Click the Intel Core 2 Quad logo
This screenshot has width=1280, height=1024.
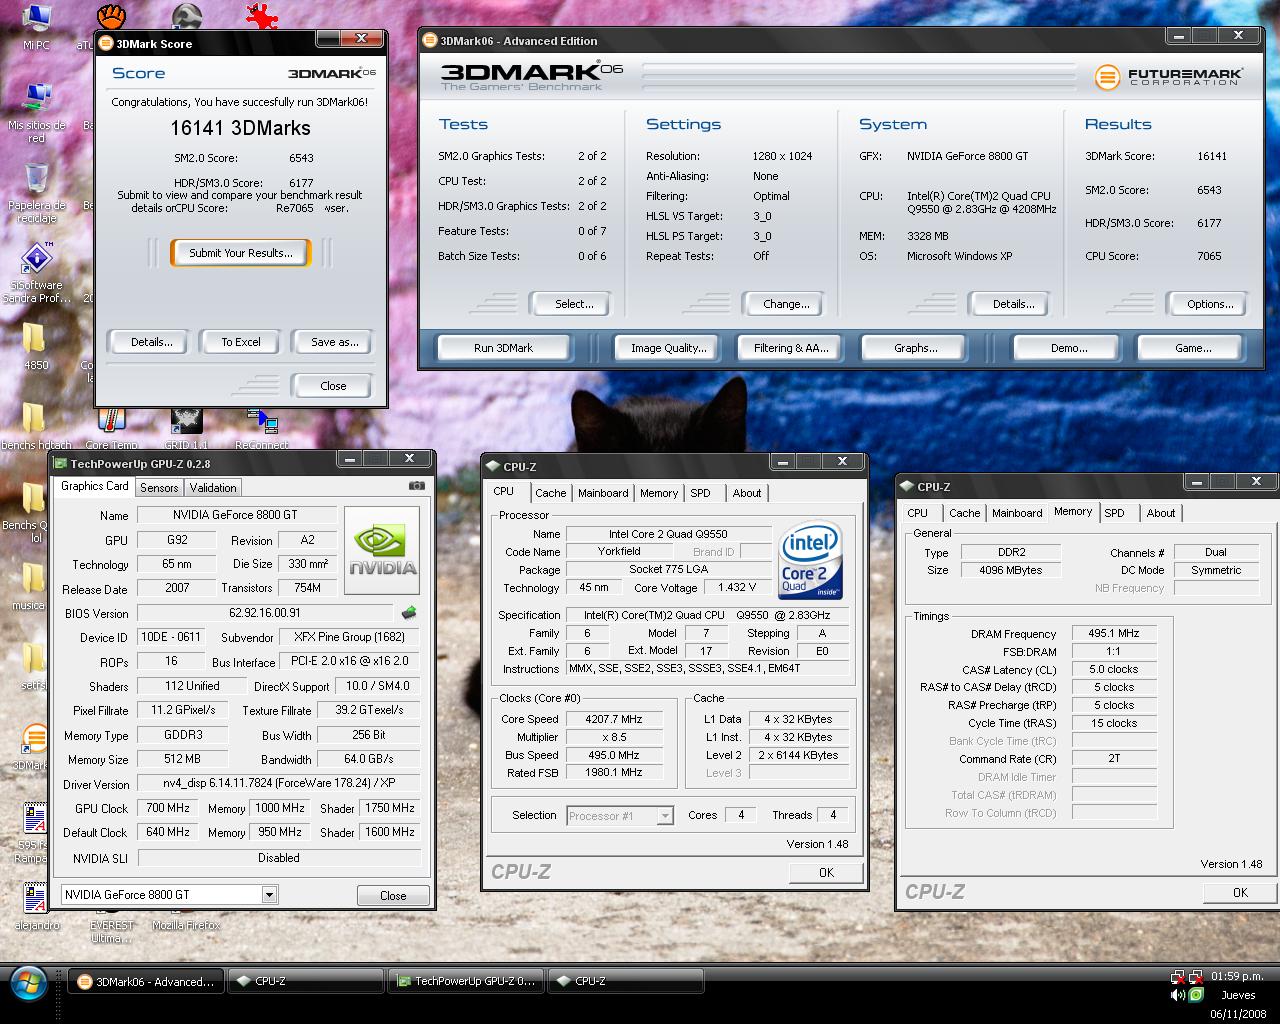point(810,559)
